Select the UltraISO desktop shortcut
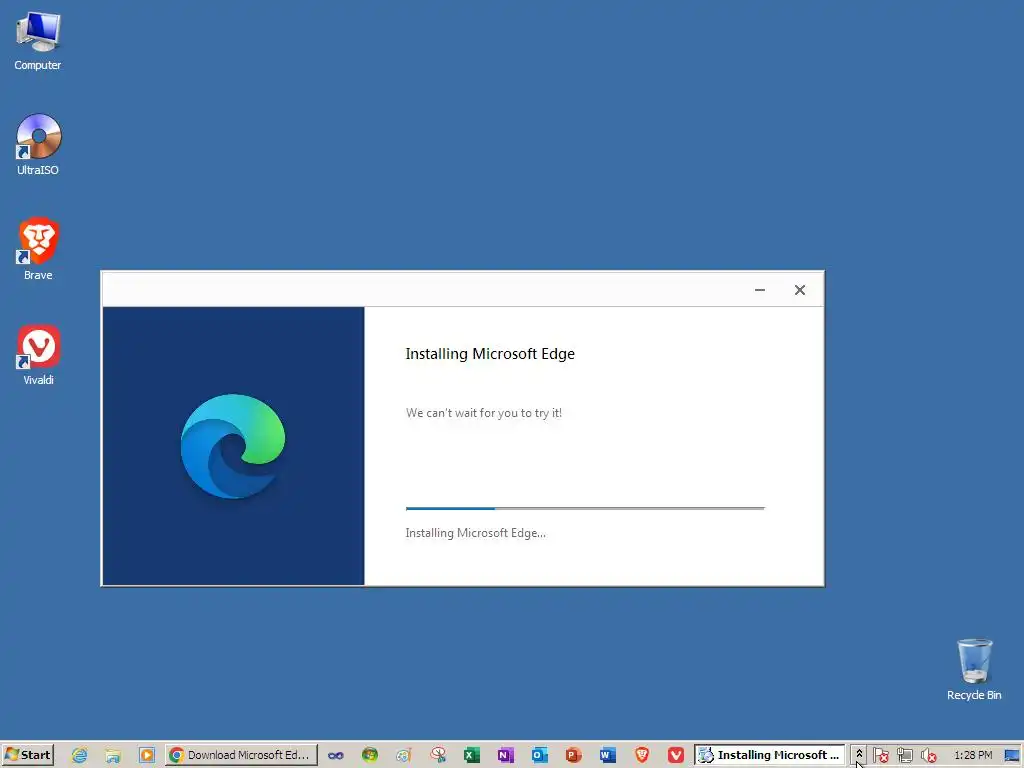This screenshot has width=1024, height=768. (x=38, y=144)
